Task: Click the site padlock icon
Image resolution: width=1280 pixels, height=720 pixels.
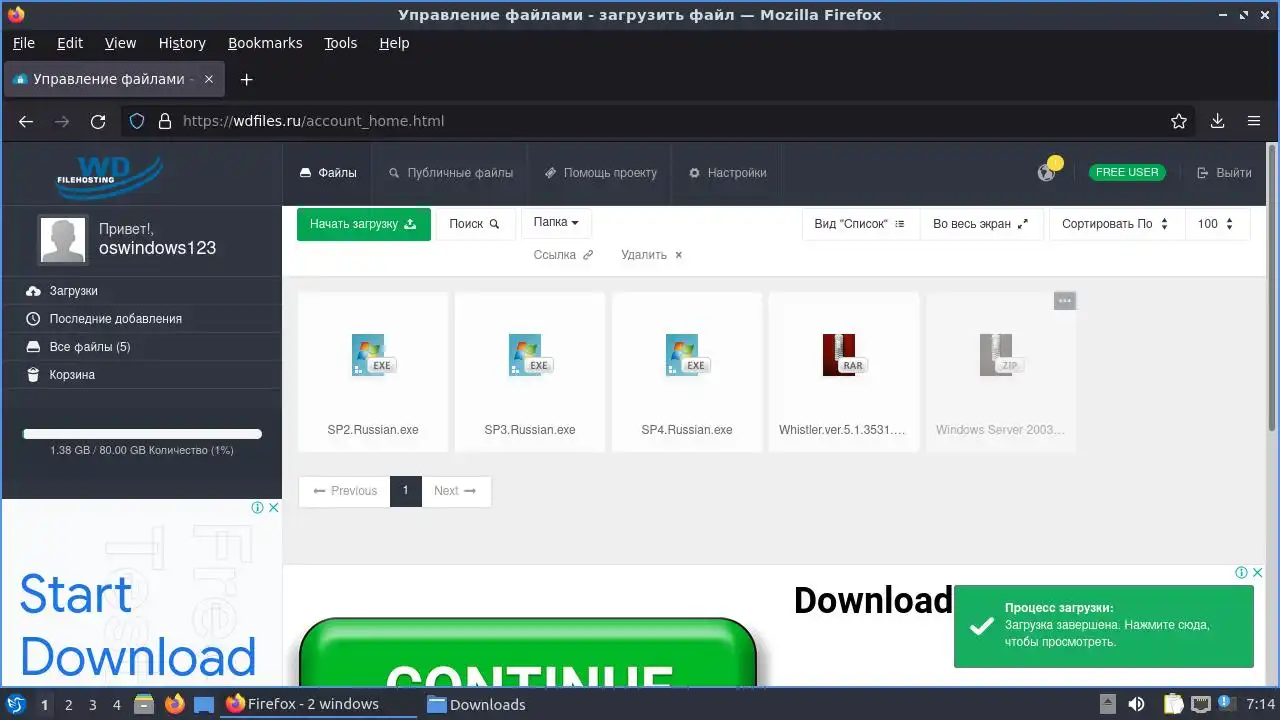Action: (165, 121)
